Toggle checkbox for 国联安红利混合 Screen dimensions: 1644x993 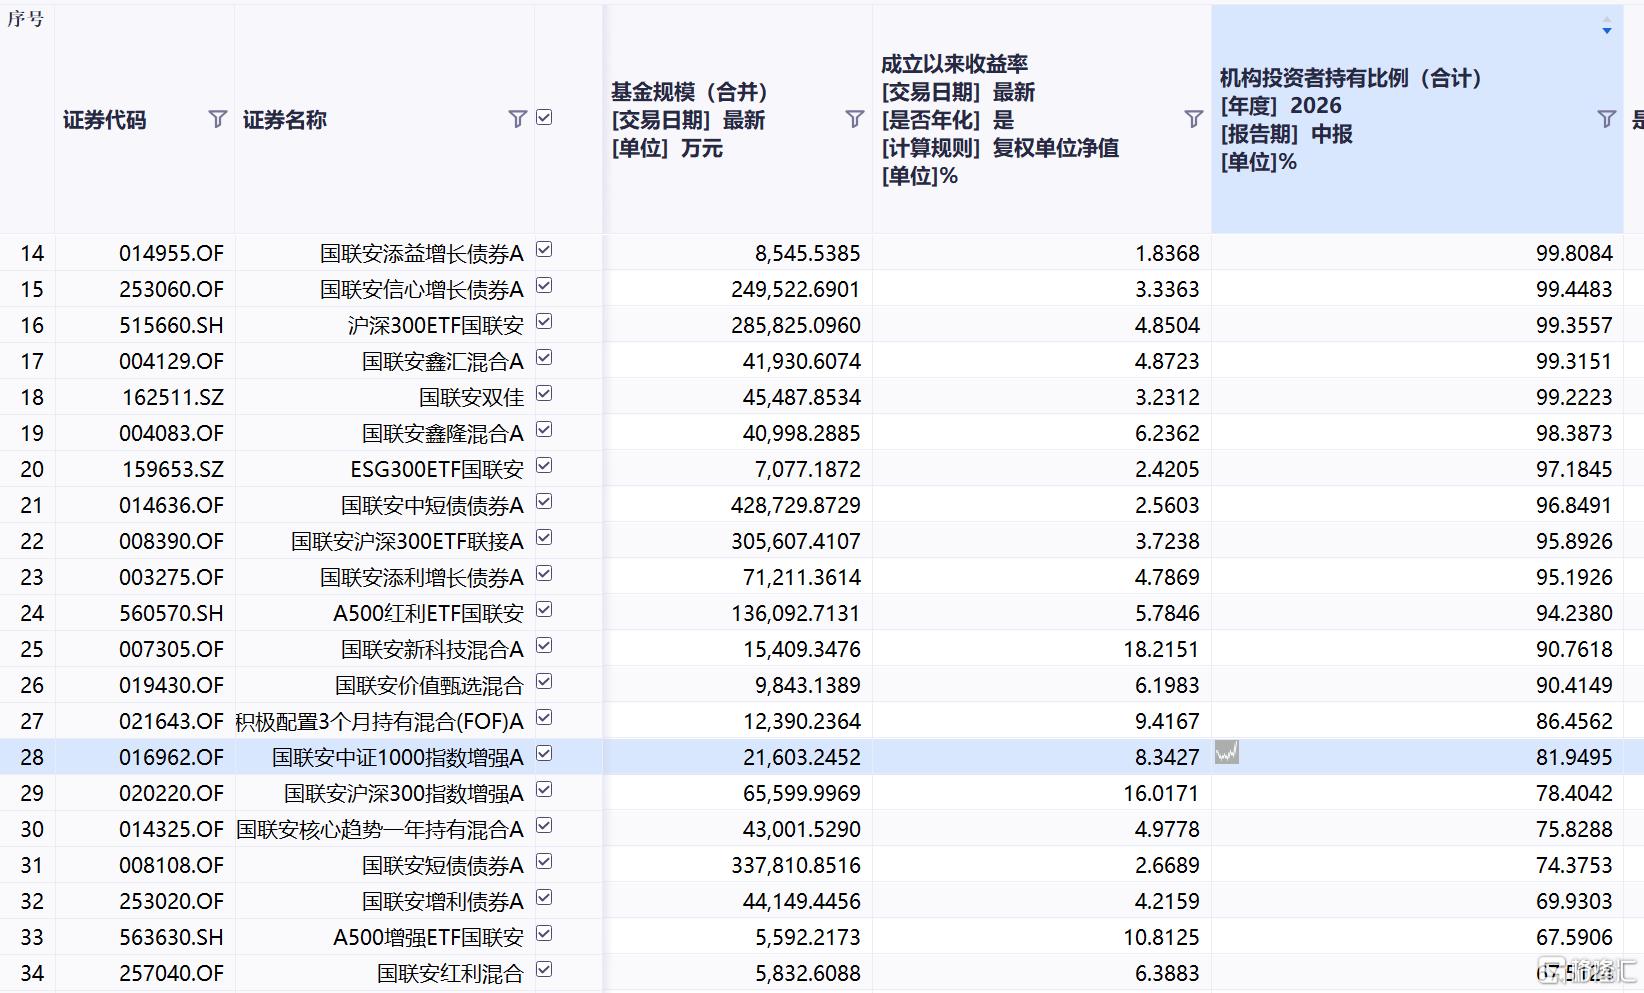coord(544,970)
